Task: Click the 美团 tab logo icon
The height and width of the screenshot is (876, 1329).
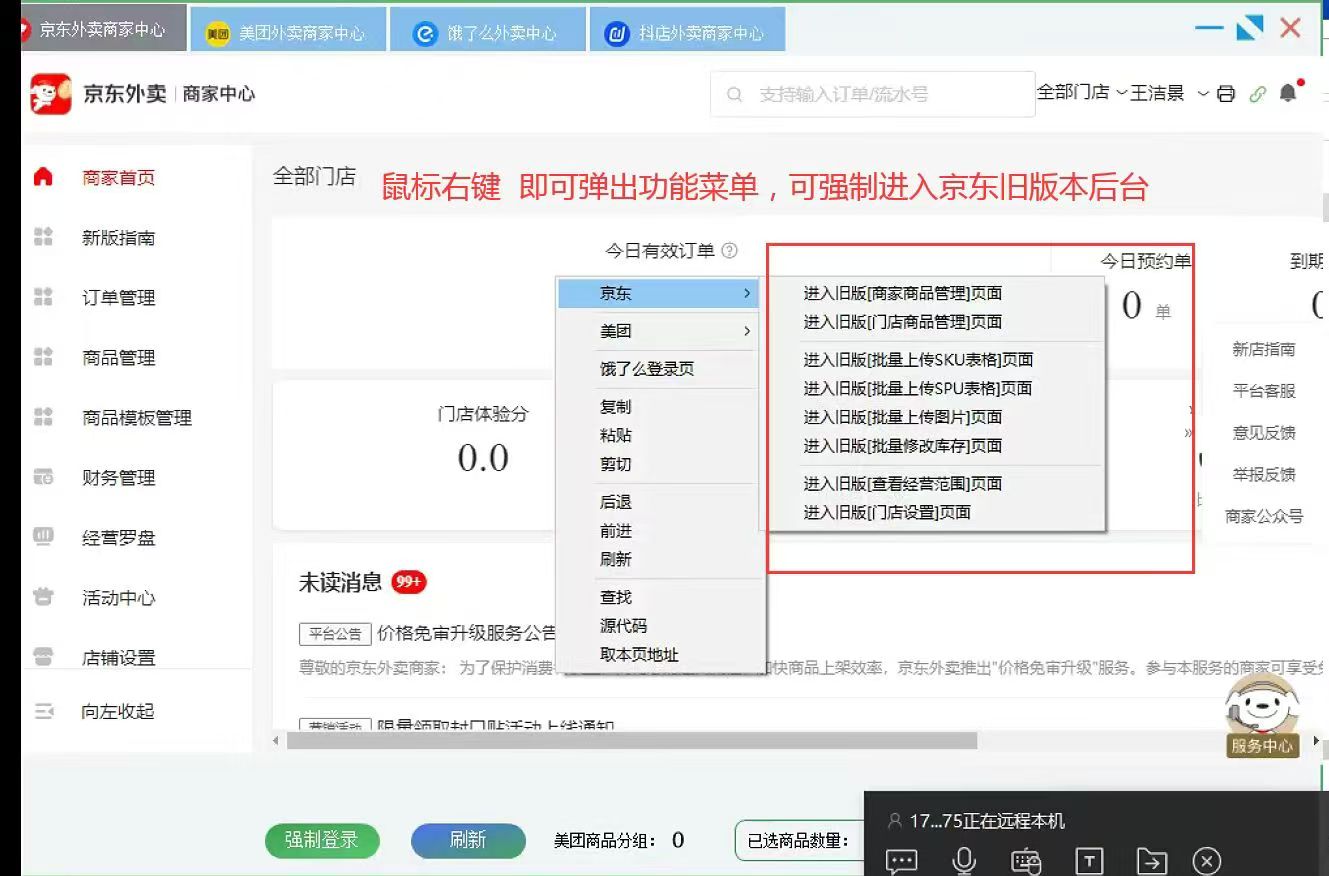Action: 218,34
